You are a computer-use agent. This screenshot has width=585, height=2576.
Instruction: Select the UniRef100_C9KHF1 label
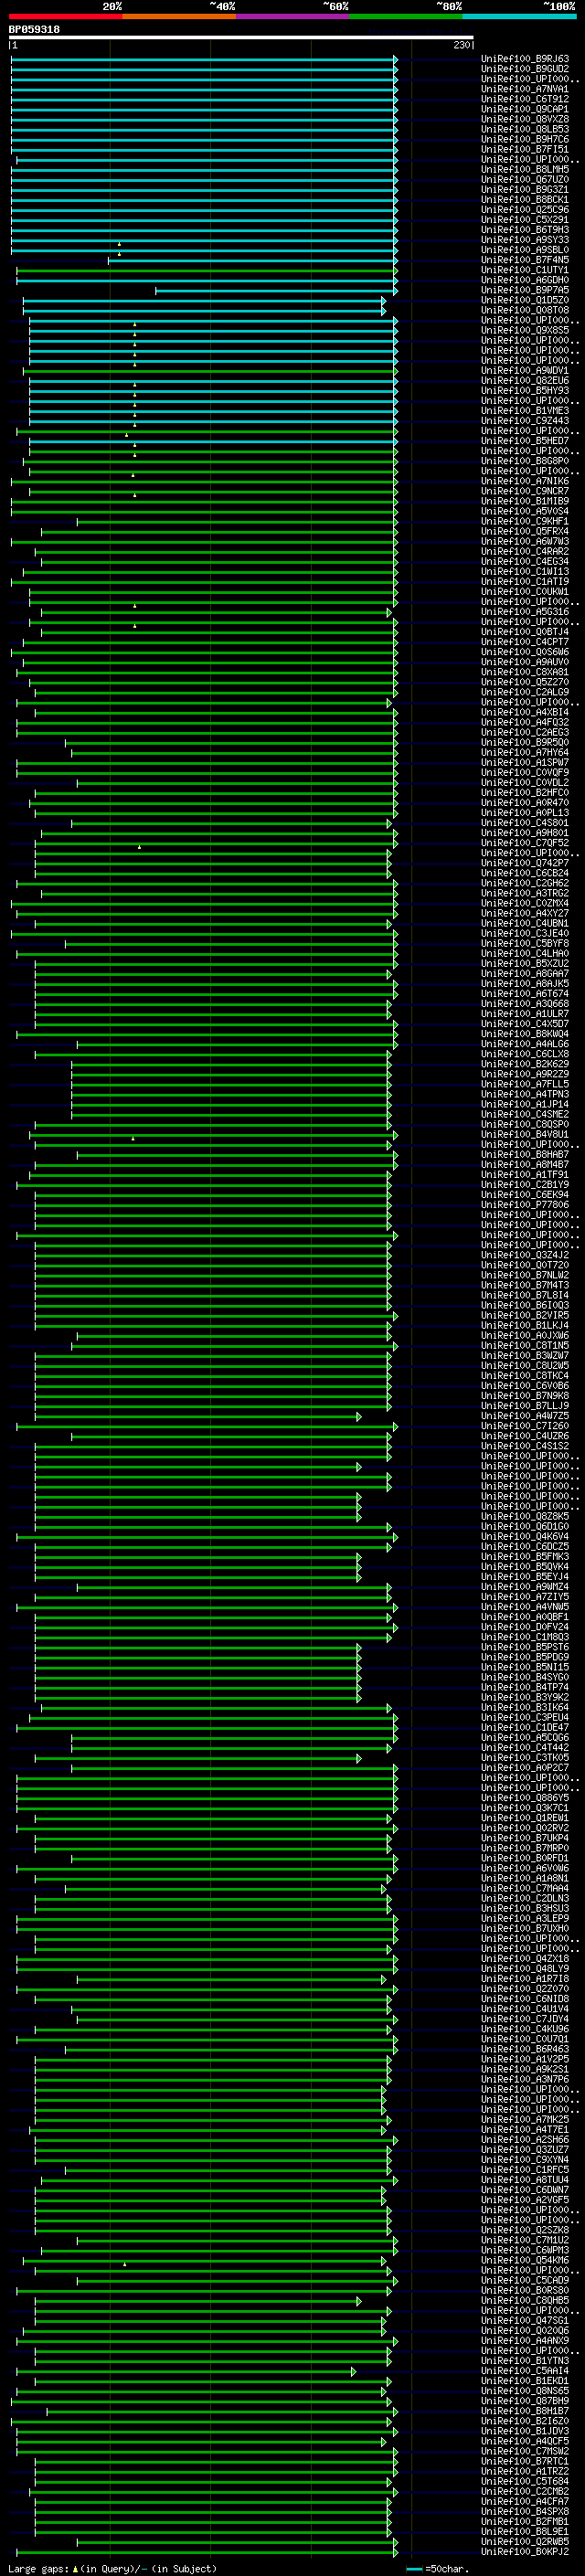click(525, 521)
